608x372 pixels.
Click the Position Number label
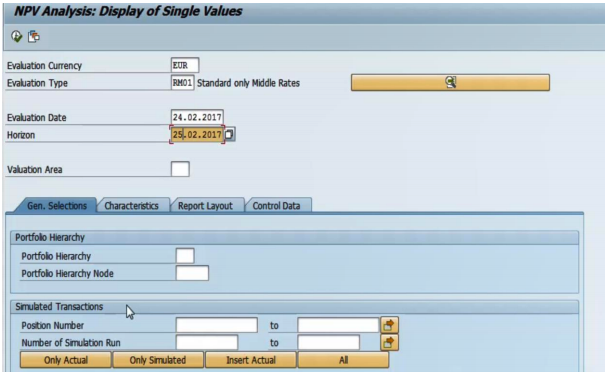(x=52, y=325)
